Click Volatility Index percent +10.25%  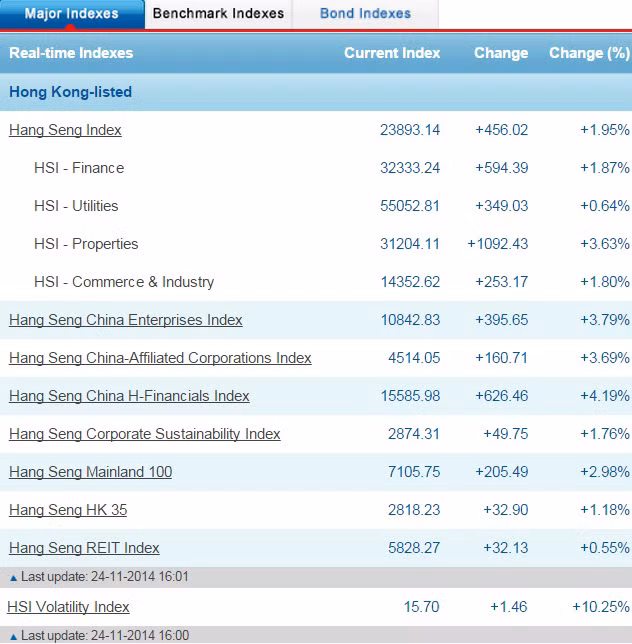601,607
